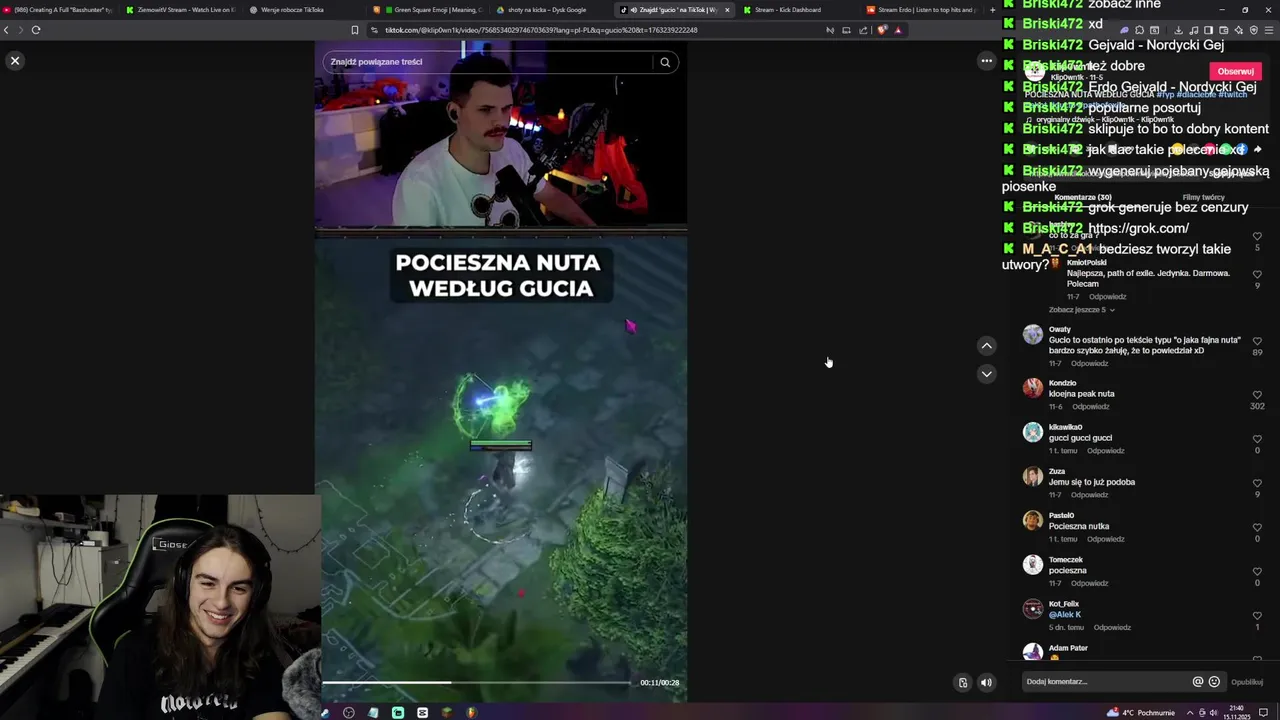Focus the 'Znajdź powiązane treści' search field
The width and height of the screenshot is (1280, 720).
(x=487, y=62)
